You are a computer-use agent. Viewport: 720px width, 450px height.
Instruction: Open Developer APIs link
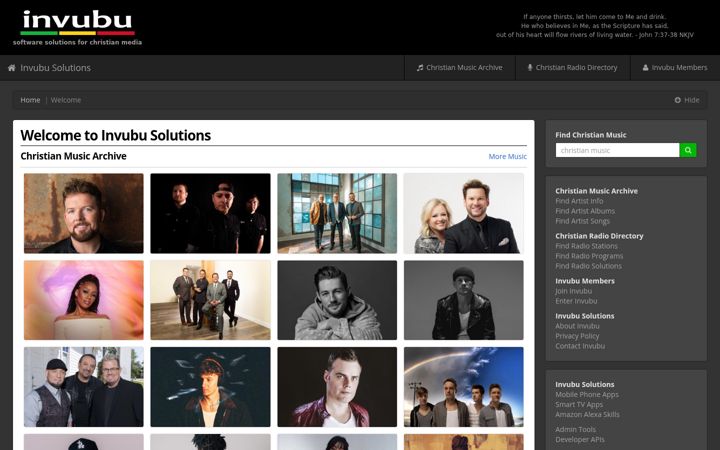579,440
